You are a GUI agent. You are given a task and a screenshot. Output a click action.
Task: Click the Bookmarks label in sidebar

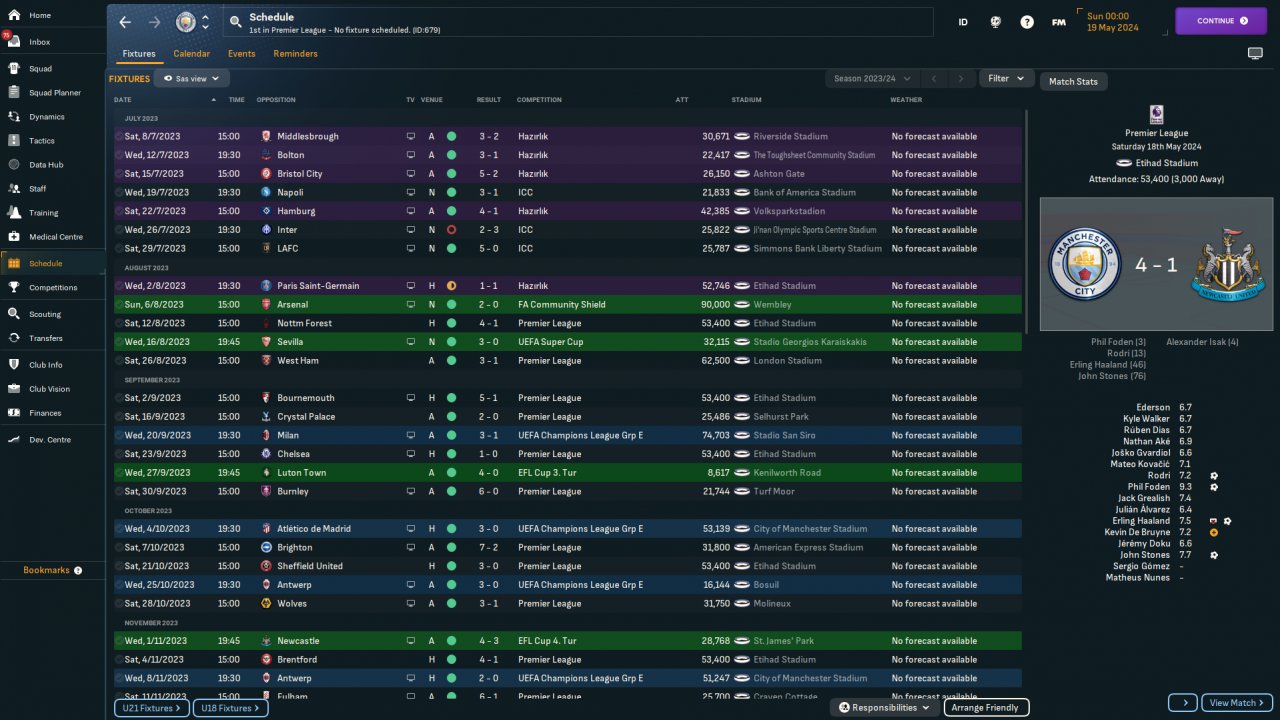click(x=46, y=570)
